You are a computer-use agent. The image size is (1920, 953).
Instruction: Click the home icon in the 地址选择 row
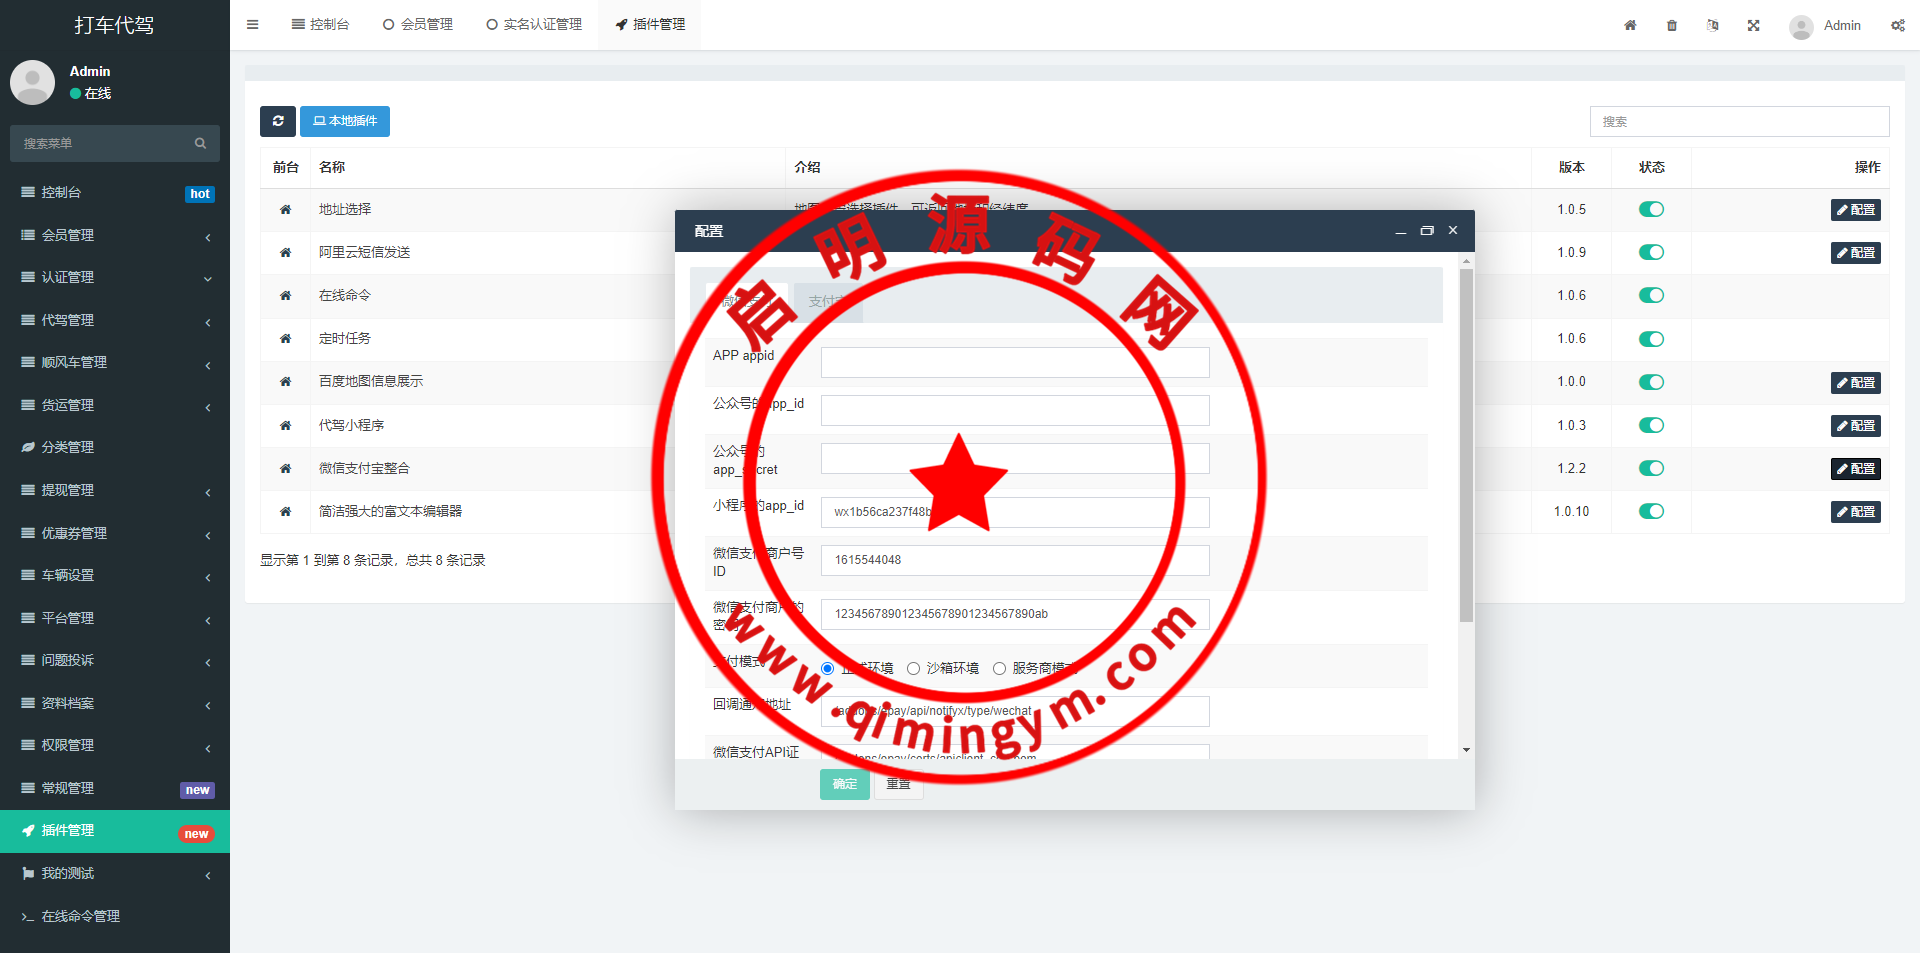click(x=285, y=210)
